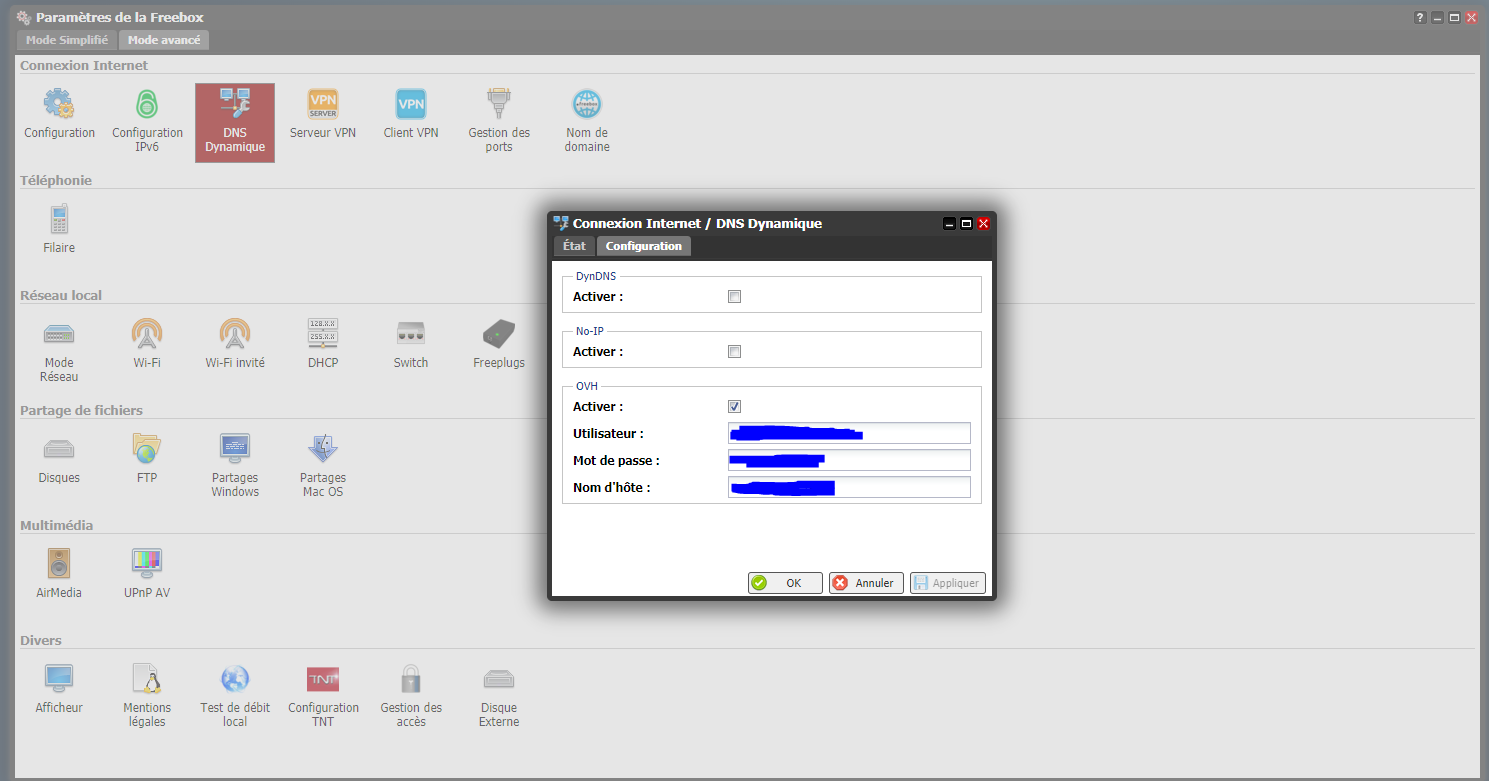This screenshot has height=781, width=1489.
Task: Open the Configuration settings icon
Action: [59, 114]
